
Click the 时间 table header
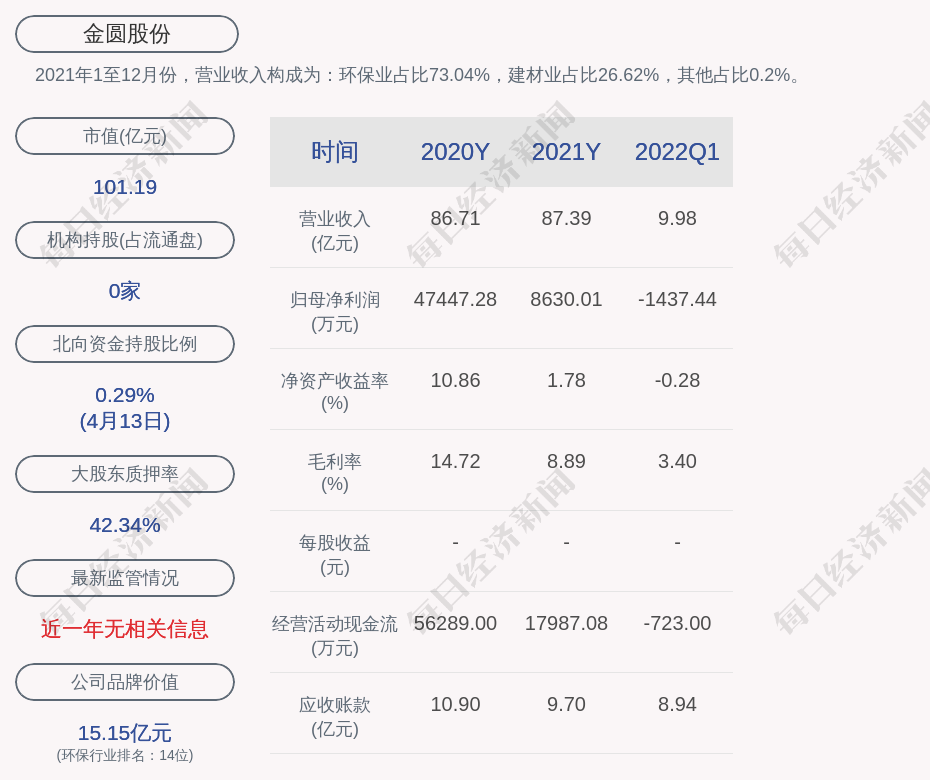(x=334, y=152)
